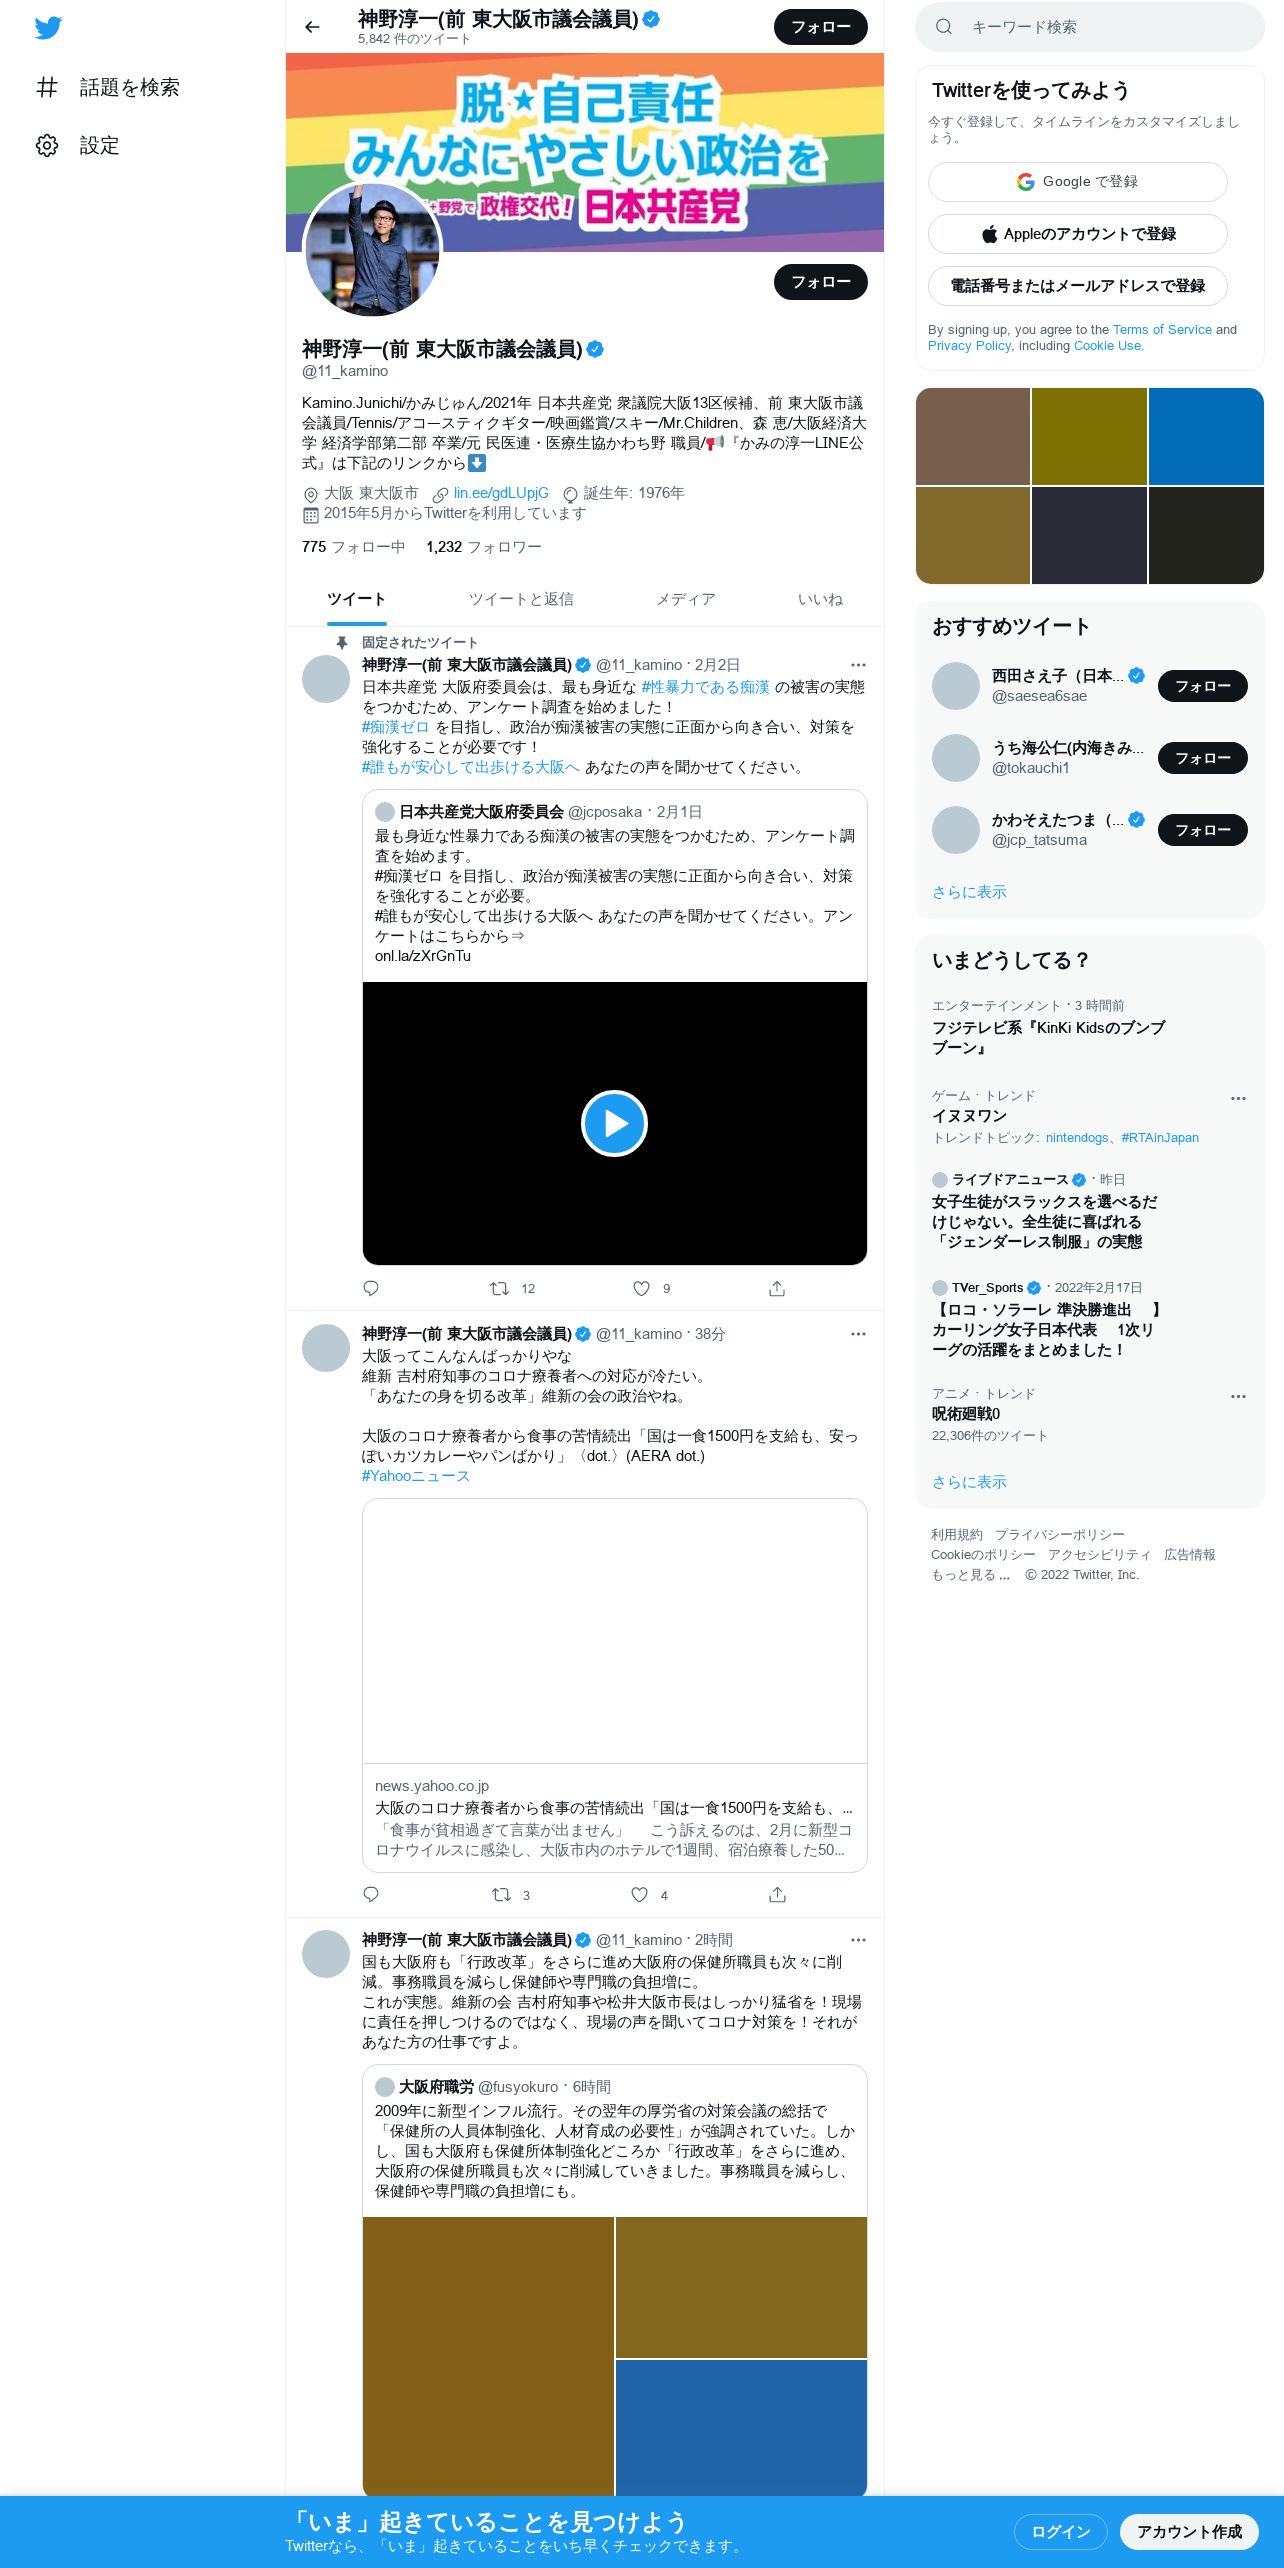Screen dimensions: 1284x2568
Task: Open 話題を検索 explore in sidebar
Action: [x=107, y=88]
